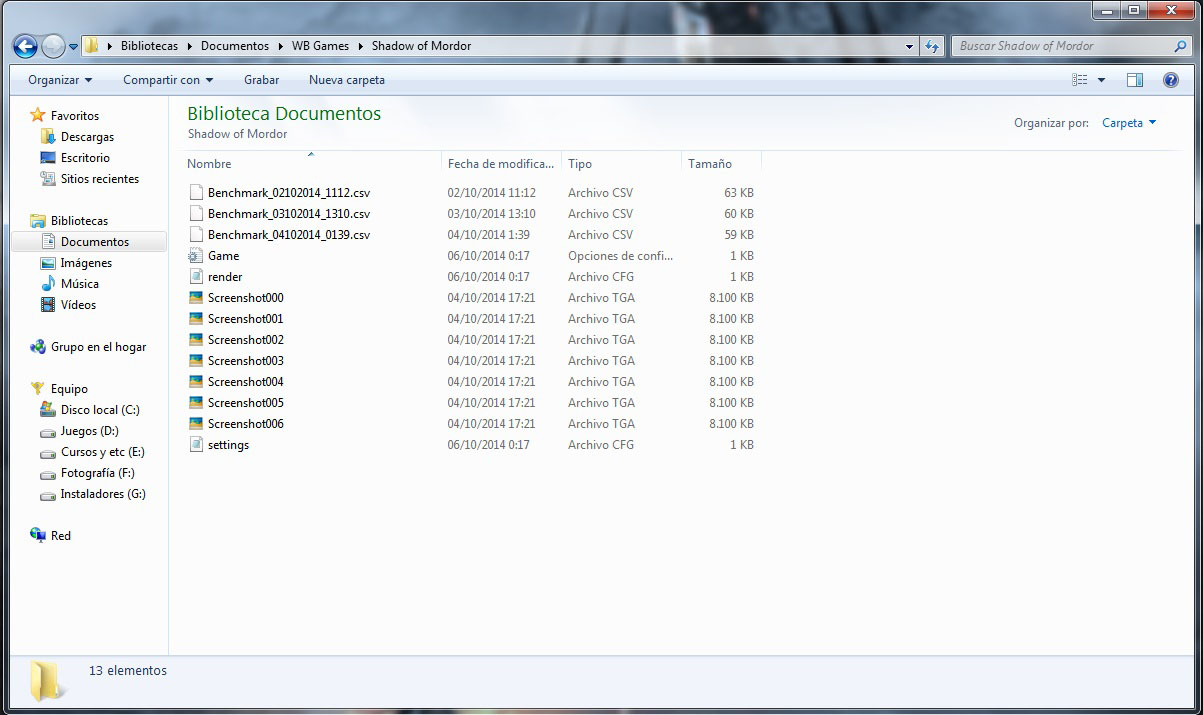Click the Nueva carpeta toolbar button
The image size is (1203, 715).
pyautogui.click(x=347, y=80)
